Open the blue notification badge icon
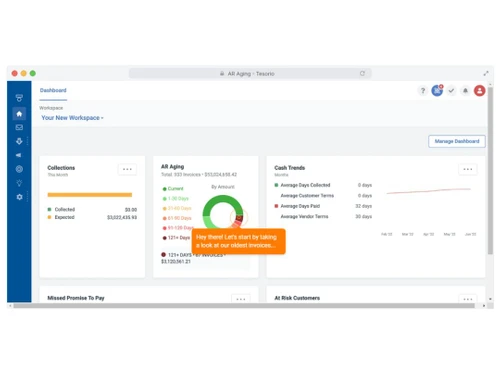500x375 pixels. pos(437,90)
